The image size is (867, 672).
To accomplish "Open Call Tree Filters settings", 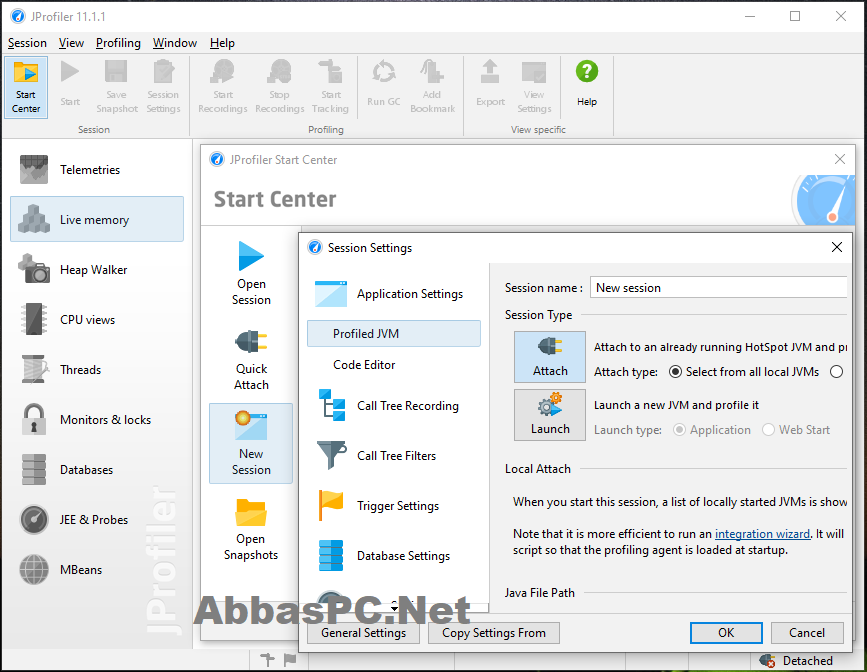I will point(394,456).
